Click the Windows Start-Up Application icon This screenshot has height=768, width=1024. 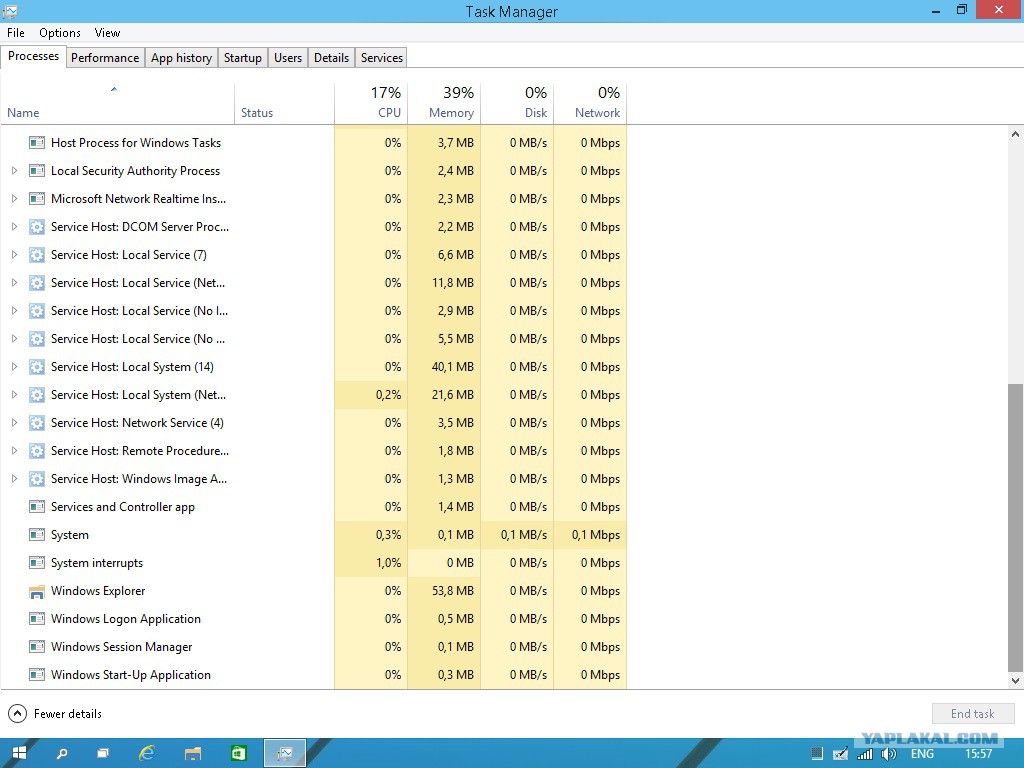click(37, 675)
